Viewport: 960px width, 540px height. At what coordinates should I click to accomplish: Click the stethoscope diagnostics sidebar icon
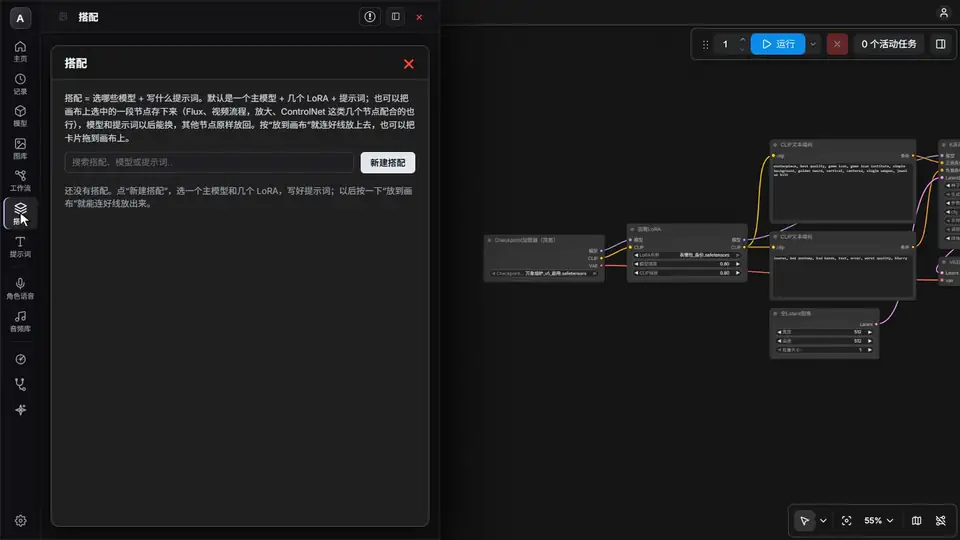tap(20, 384)
